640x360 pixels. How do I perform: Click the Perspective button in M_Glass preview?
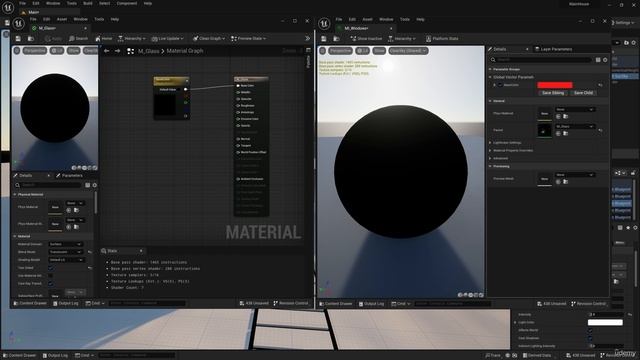(34, 51)
